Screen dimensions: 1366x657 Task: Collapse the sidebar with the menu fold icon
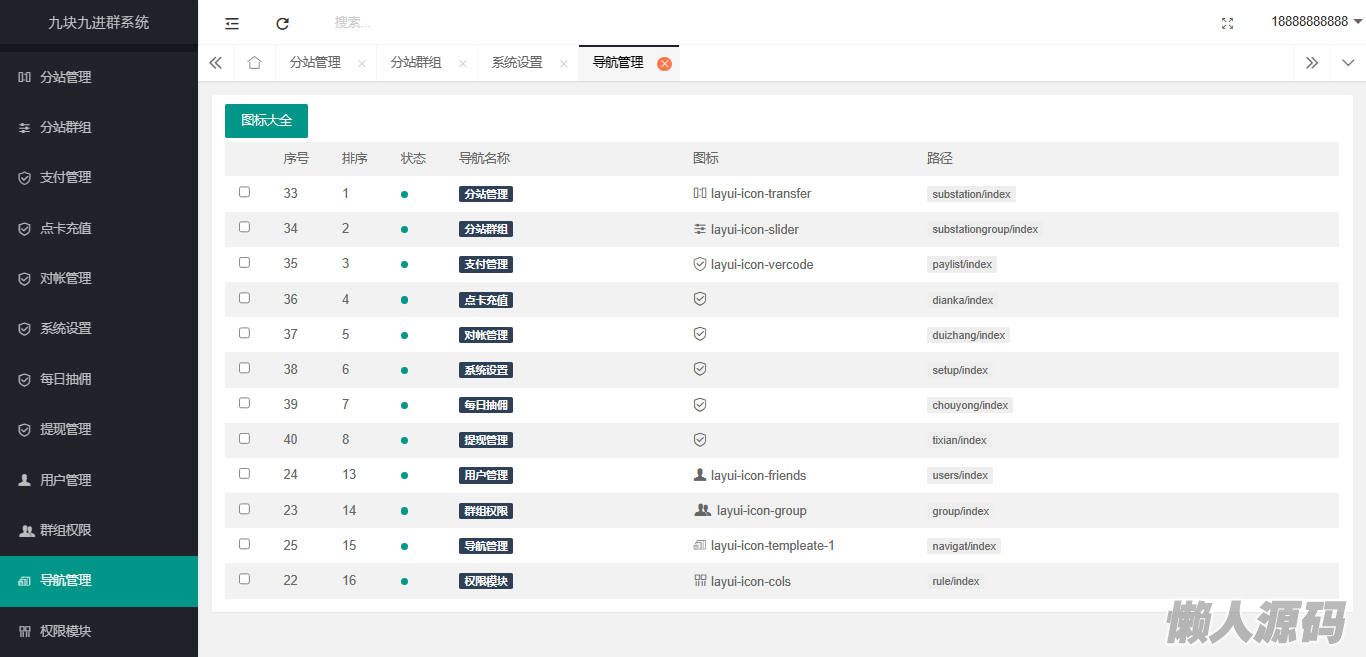pyautogui.click(x=232, y=23)
